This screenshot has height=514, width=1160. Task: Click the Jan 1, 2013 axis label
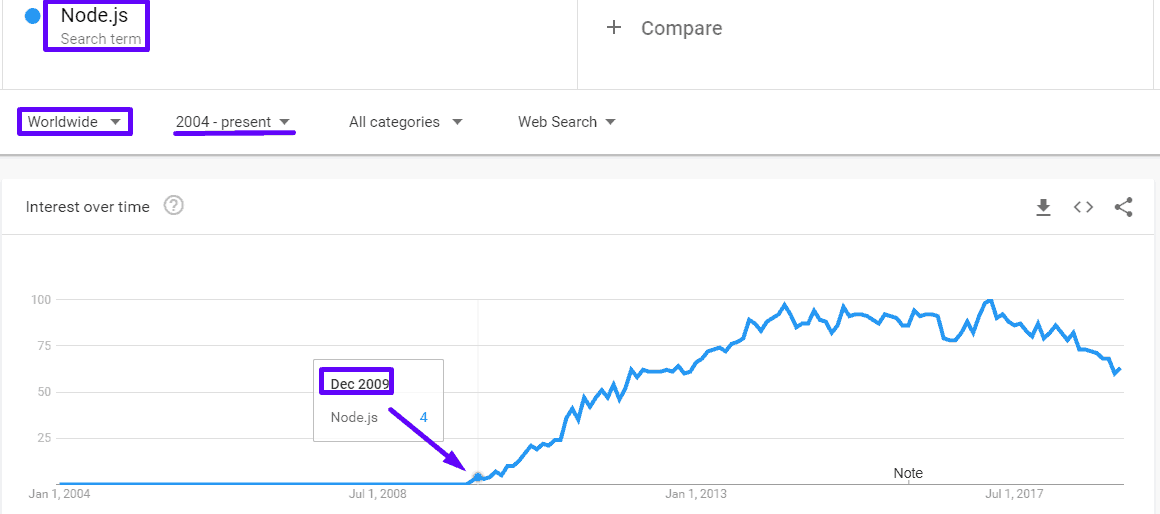point(696,494)
